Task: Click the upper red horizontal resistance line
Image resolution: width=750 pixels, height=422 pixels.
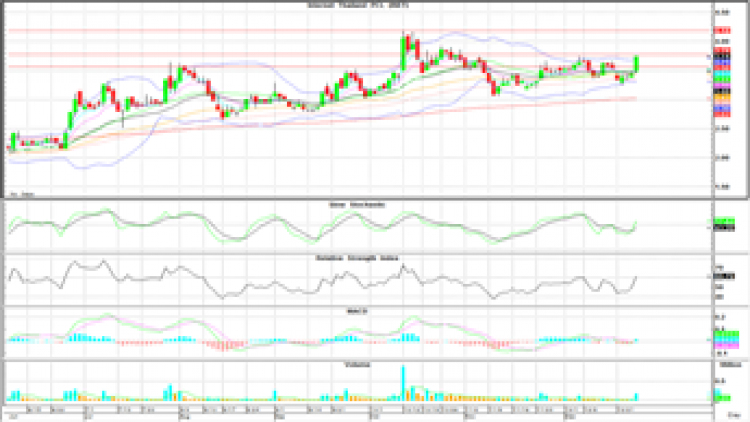Action: click(x=300, y=31)
